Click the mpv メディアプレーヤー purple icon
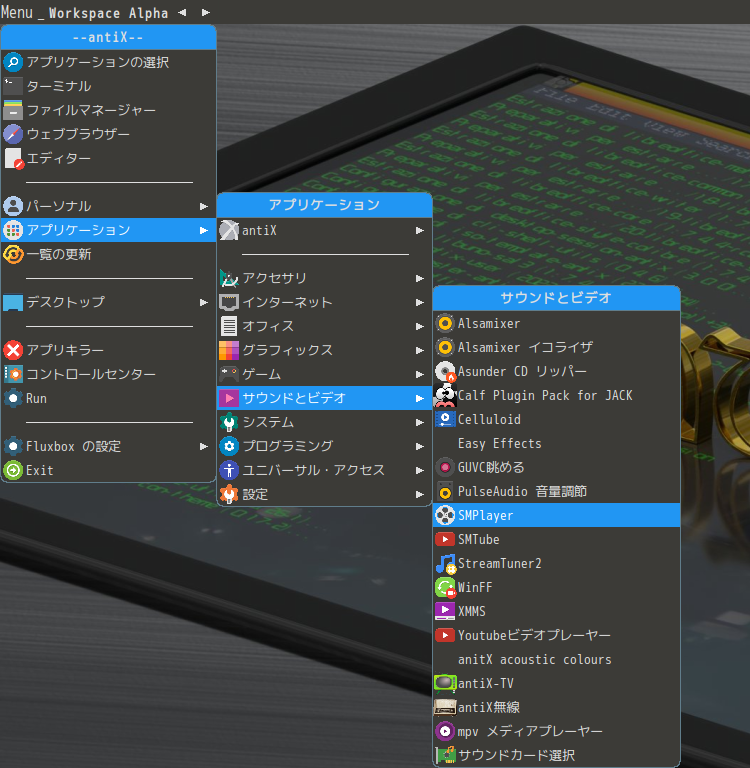 (445, 731)
